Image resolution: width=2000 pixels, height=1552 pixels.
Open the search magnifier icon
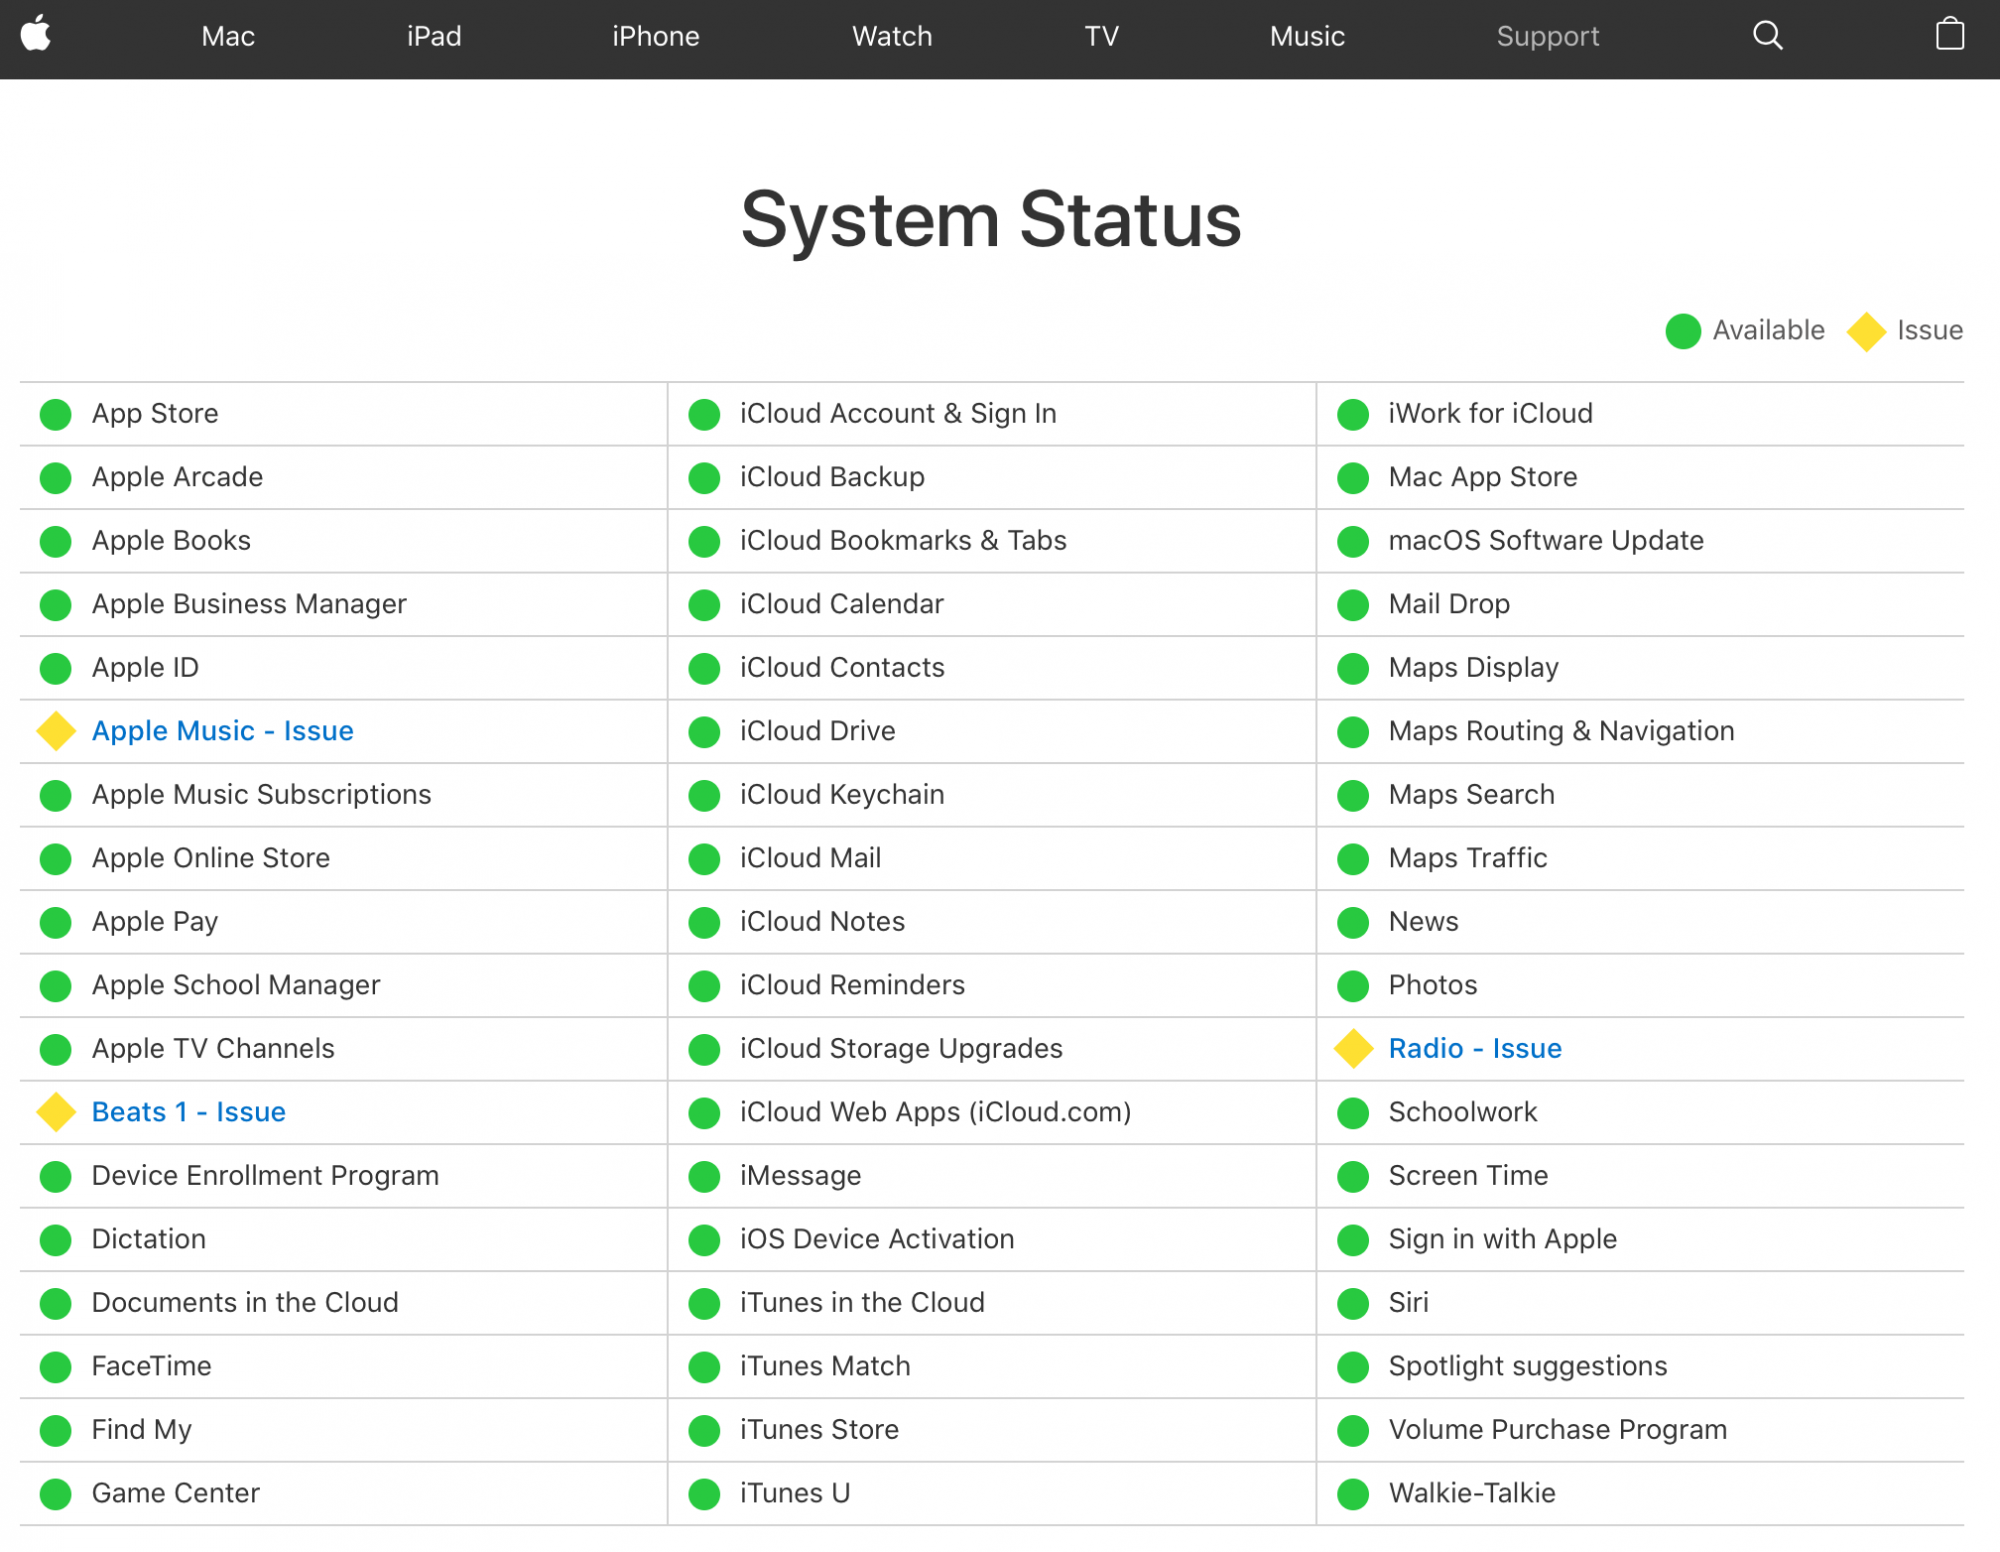tap(1767, 36)
